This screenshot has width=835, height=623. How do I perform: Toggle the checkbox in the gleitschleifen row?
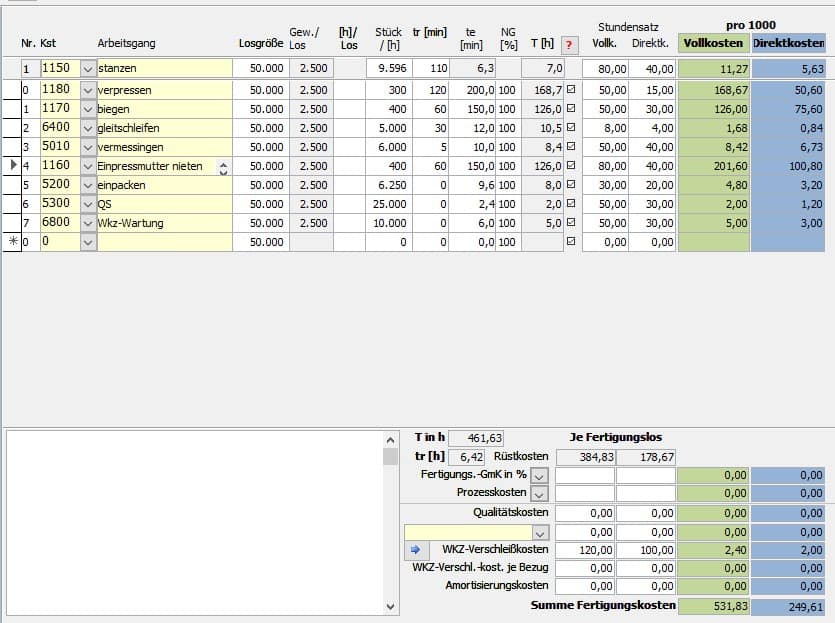coord(571,128)
